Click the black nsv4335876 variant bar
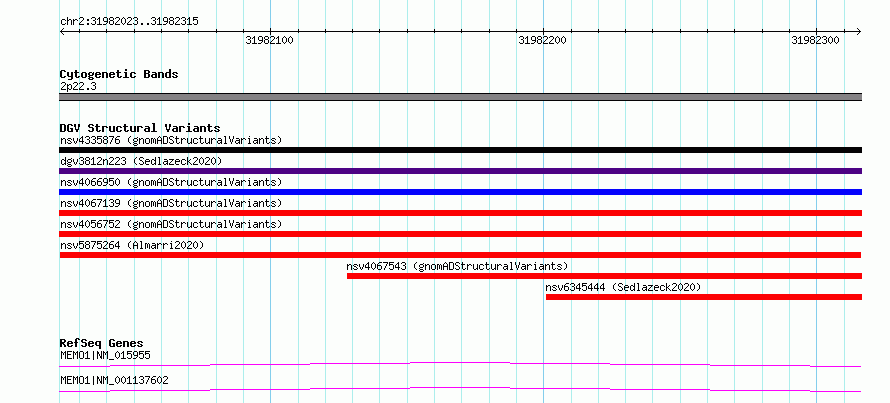This screenshot has width=890, height=403. pyautogui.click(x=460, y=150)
